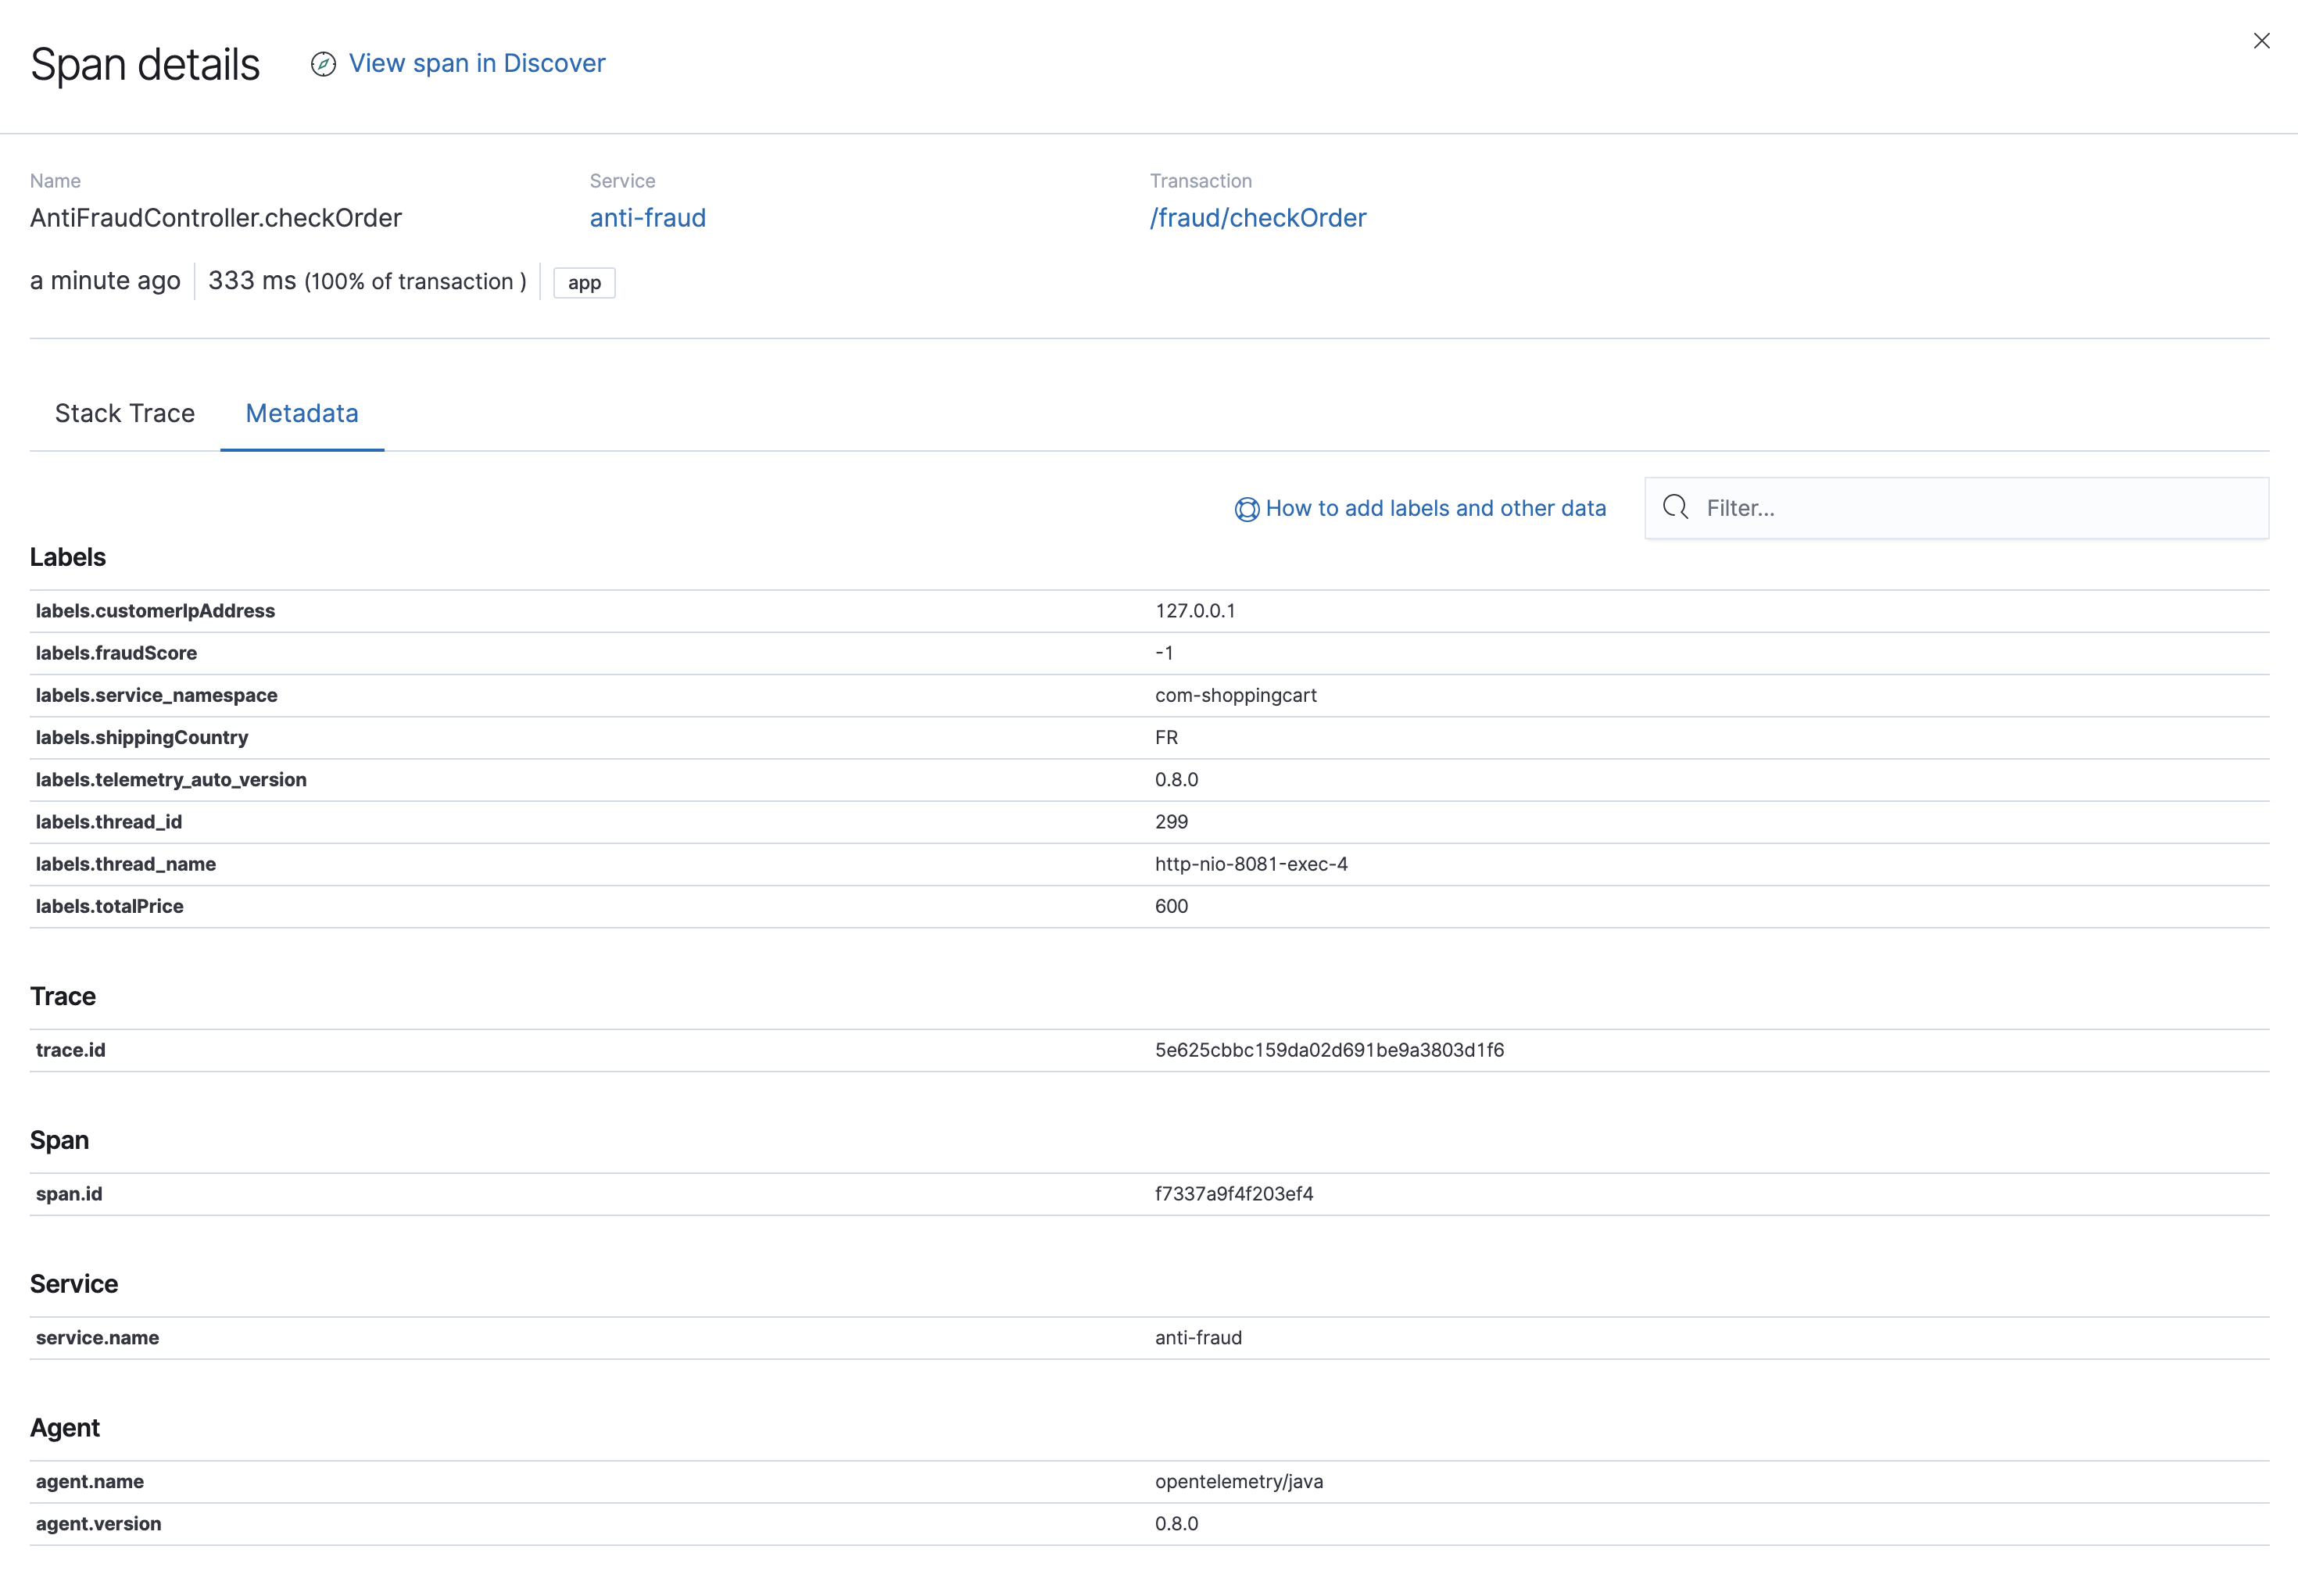Click the trace.id key
2298x1596 pixels.
click(x=71, y=1050)
